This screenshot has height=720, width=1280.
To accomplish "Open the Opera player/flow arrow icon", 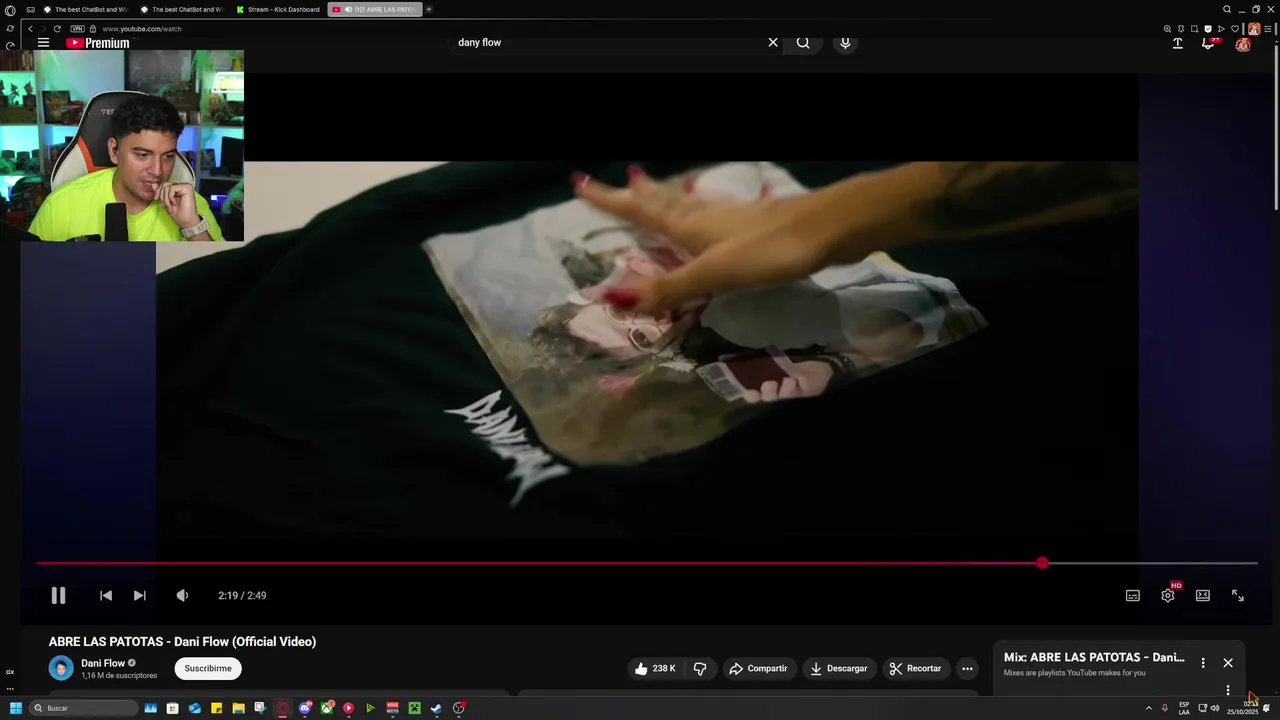I will point(1221,29).
